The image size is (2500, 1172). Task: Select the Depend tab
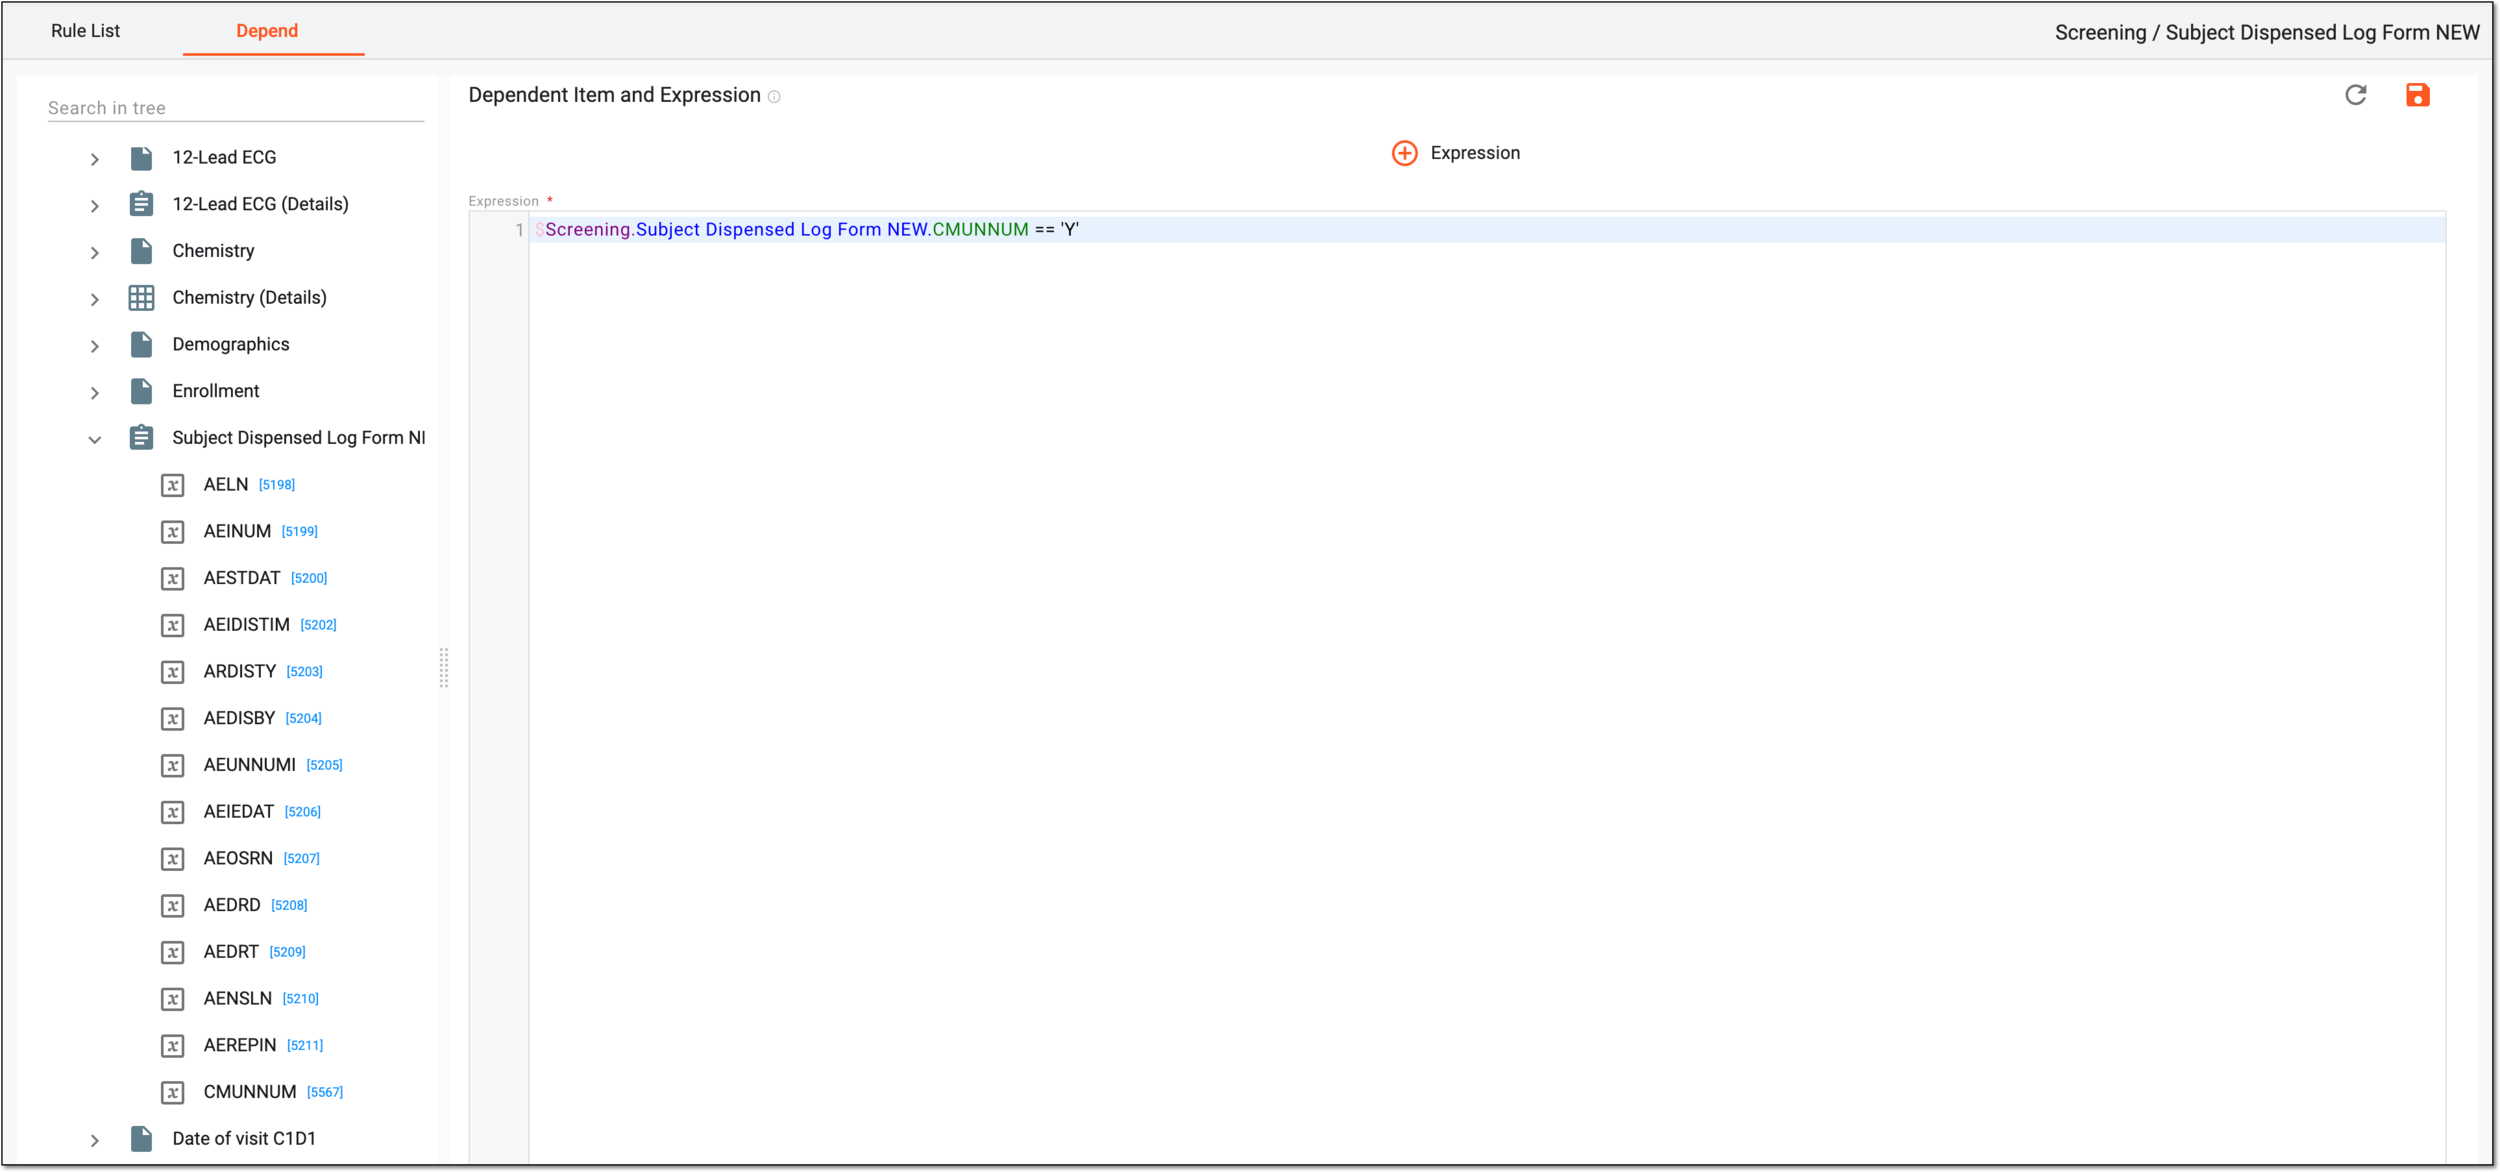(267, 31)
